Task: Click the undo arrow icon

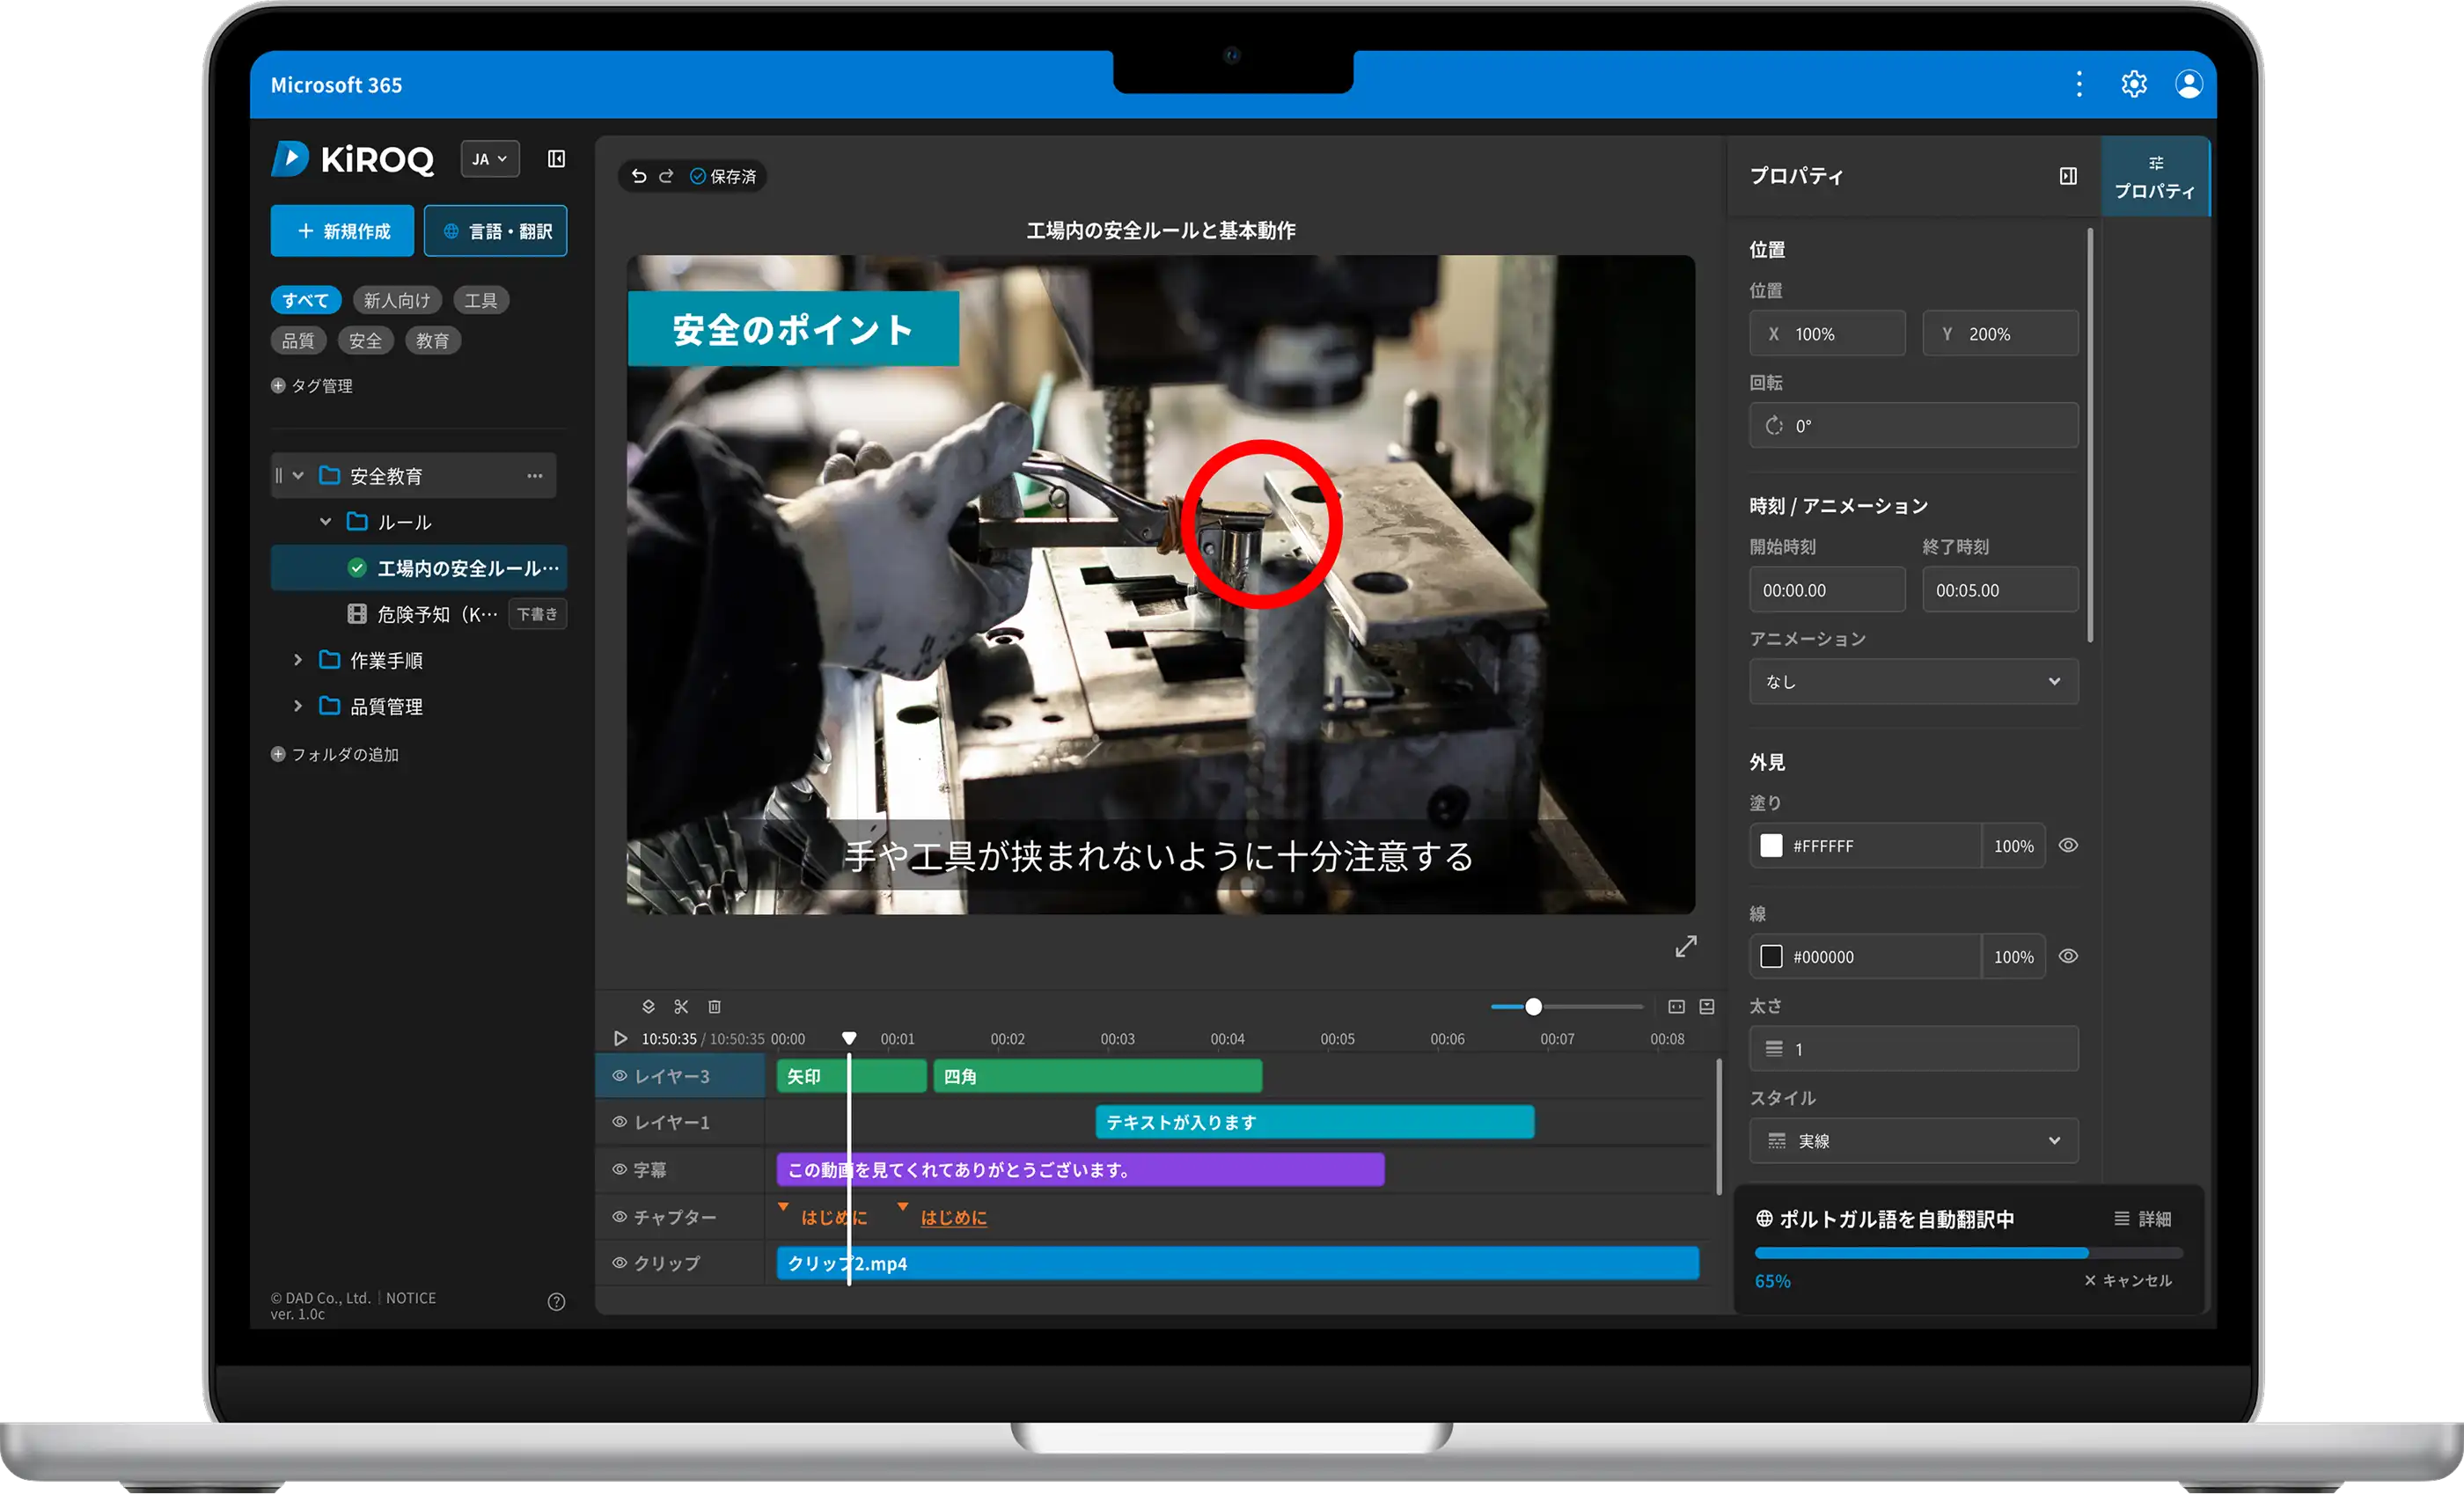Action: click(639, 176)
